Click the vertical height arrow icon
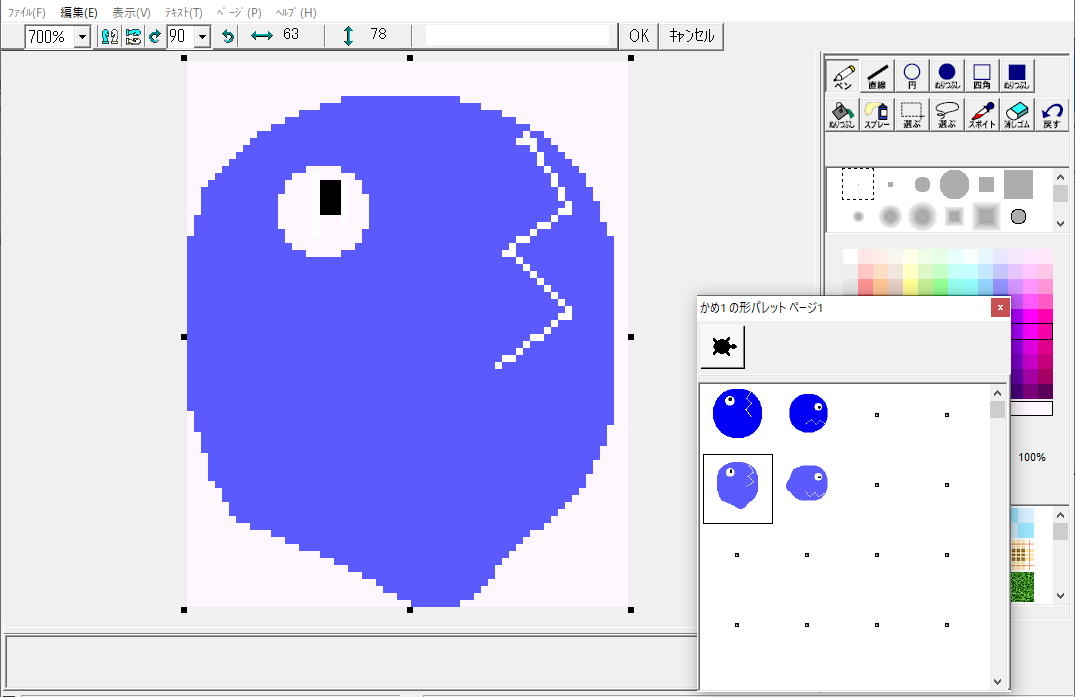 pyautogui.click(x=348, y=36)
